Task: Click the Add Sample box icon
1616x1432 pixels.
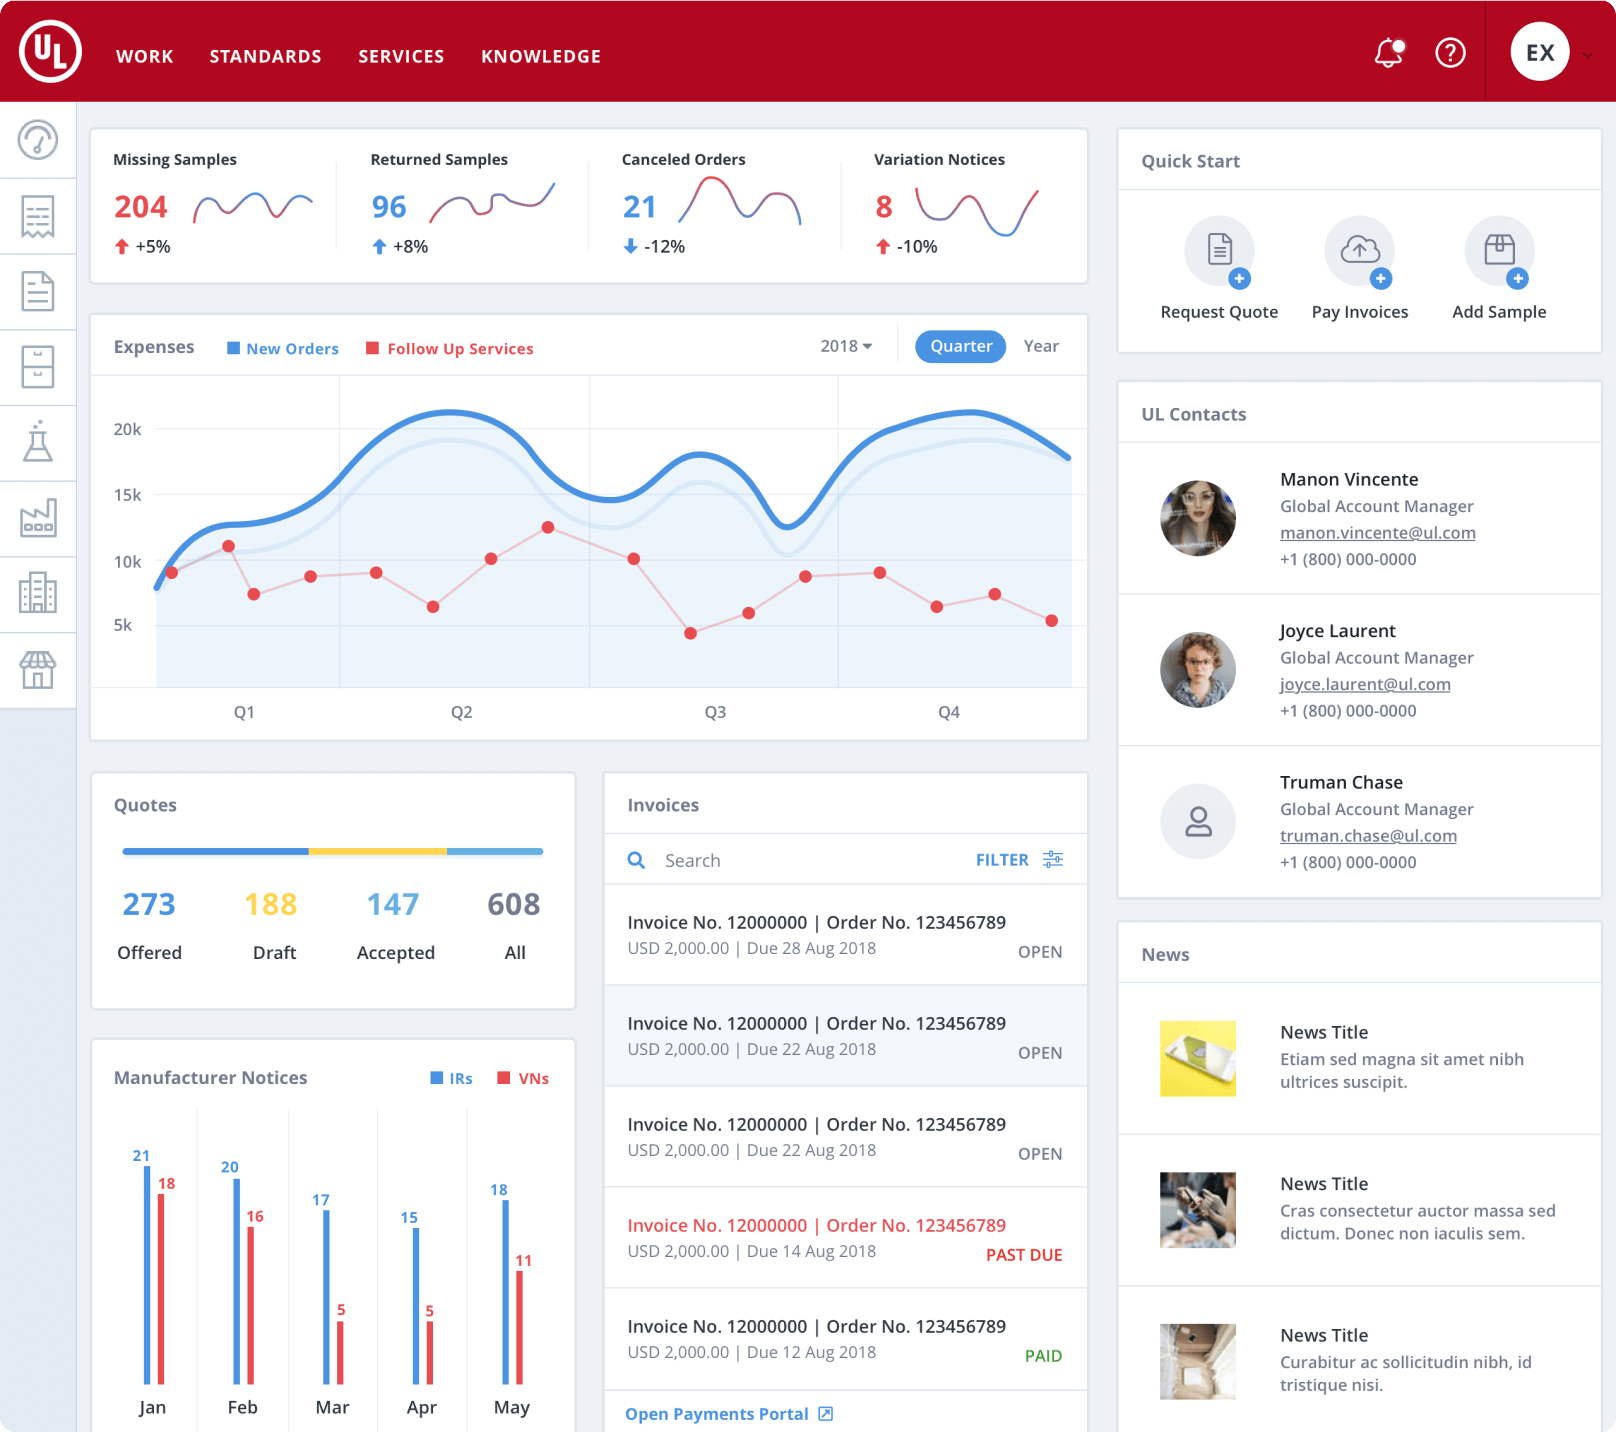Action: click(1499, 250)
